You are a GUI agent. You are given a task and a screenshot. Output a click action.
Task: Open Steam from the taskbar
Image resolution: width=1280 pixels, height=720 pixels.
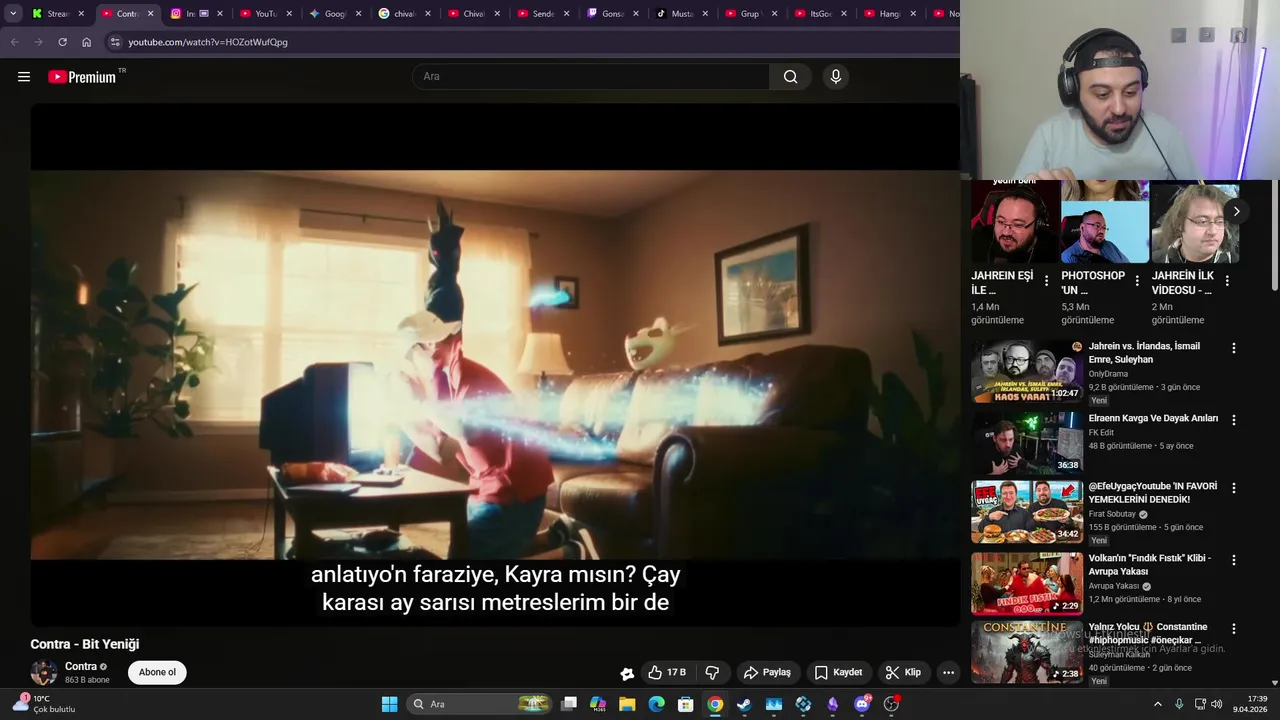744,704
